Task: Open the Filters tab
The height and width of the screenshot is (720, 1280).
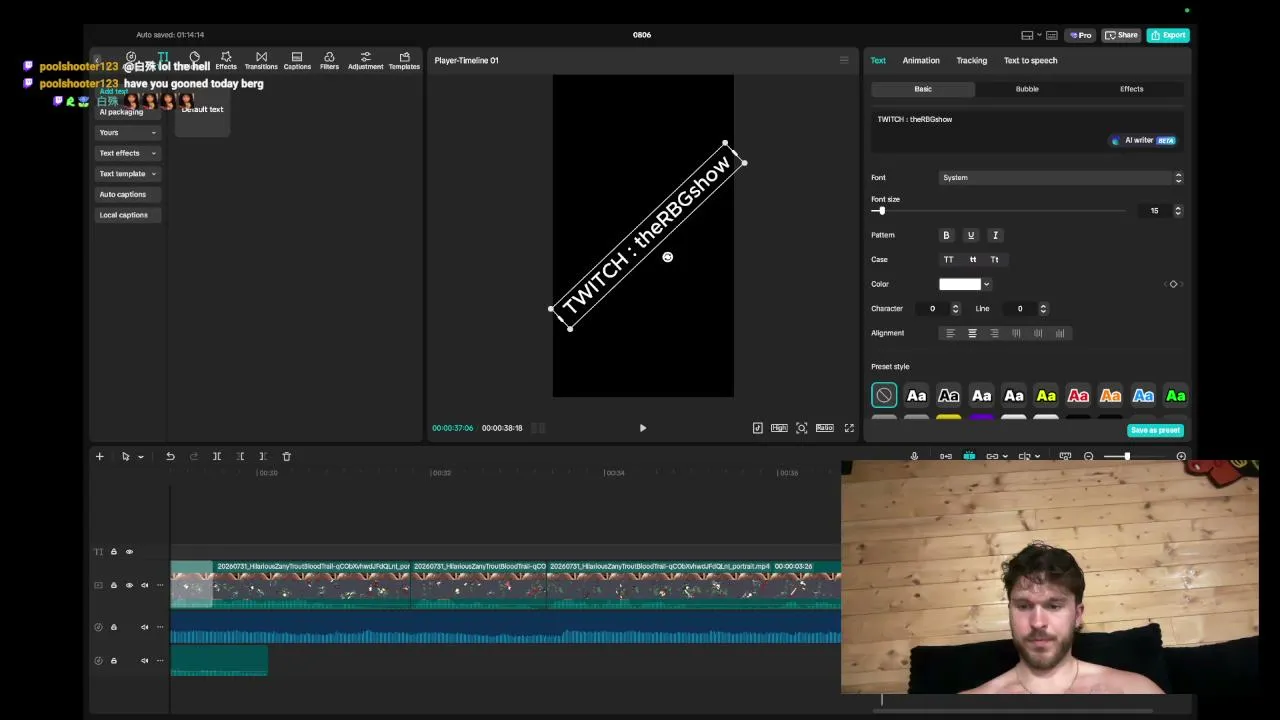Action: coord(329,61)
